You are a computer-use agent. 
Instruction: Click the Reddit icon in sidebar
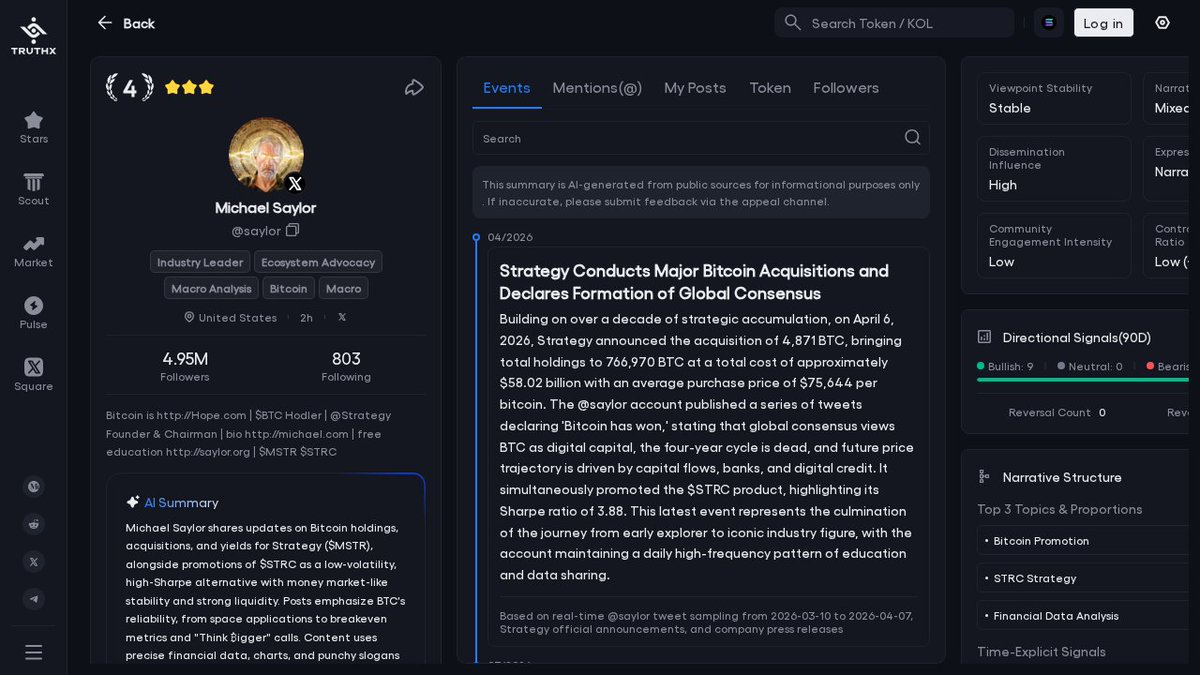click(x=34, y=524)
